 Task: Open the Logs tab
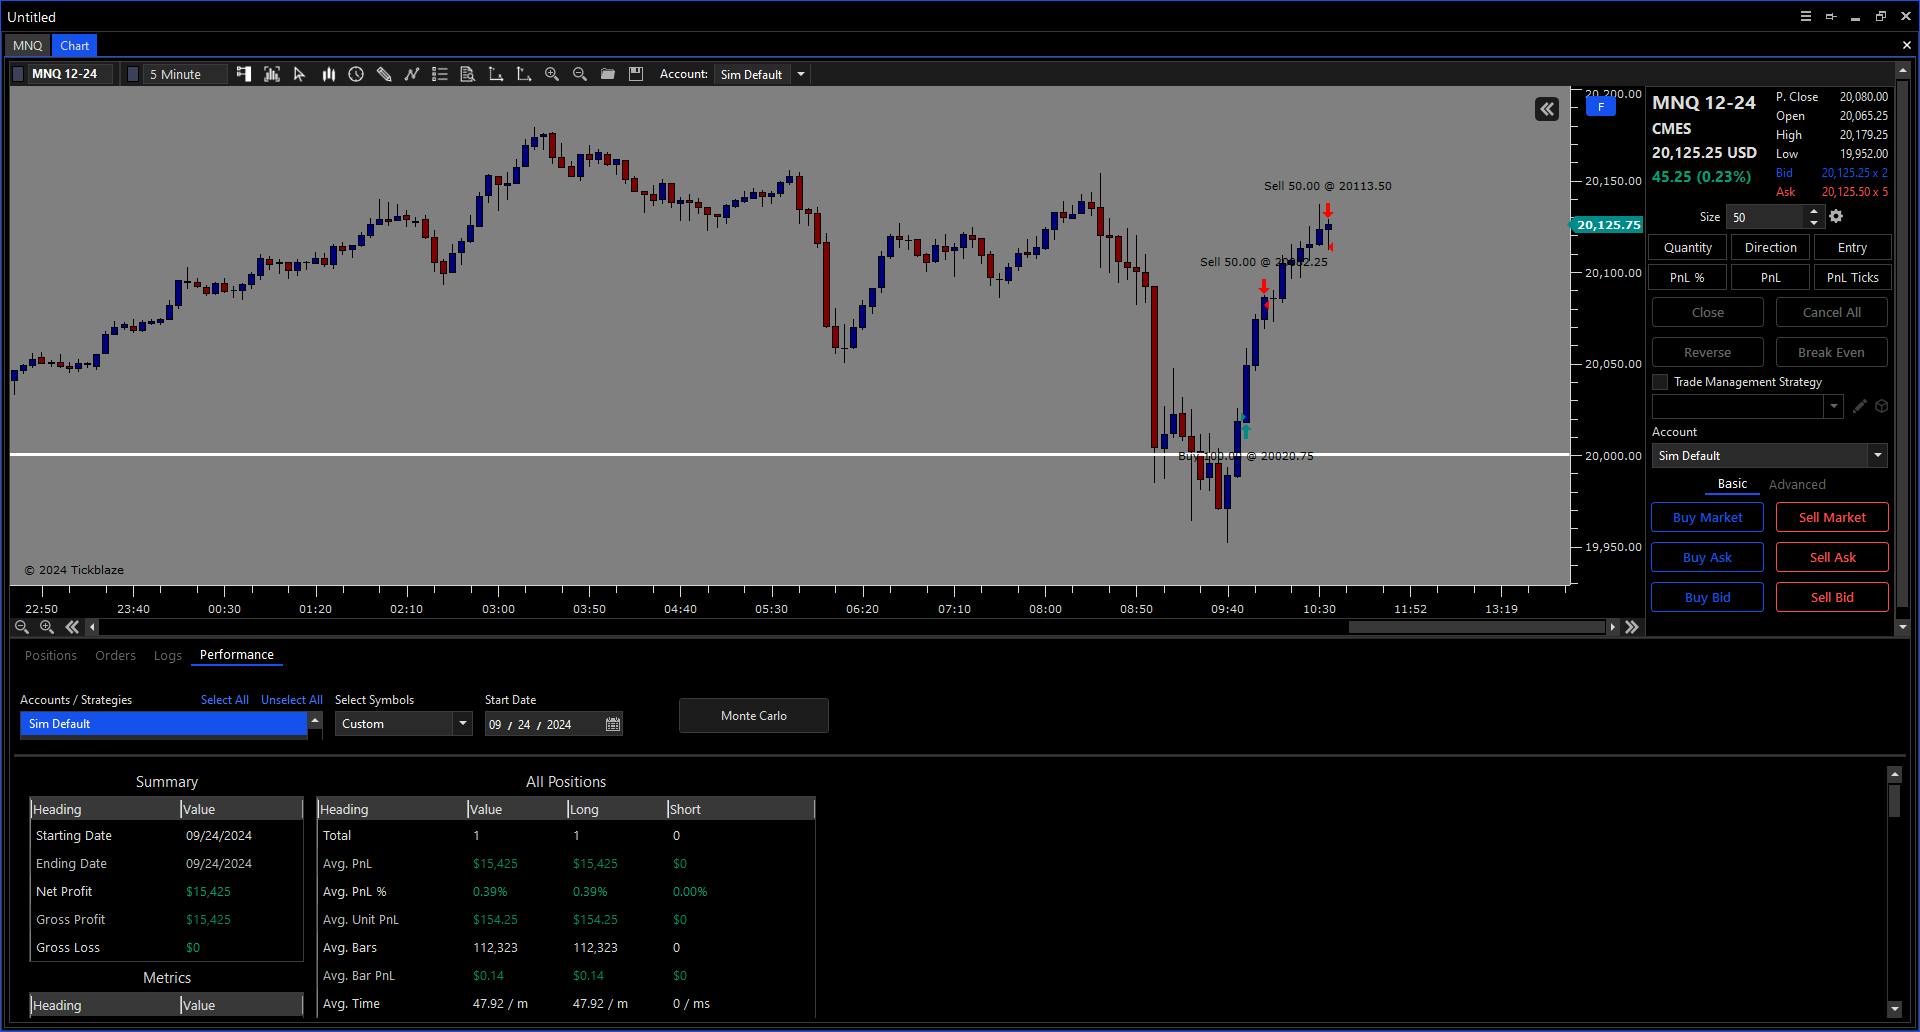pyautogui.click(x=168, y=655)
